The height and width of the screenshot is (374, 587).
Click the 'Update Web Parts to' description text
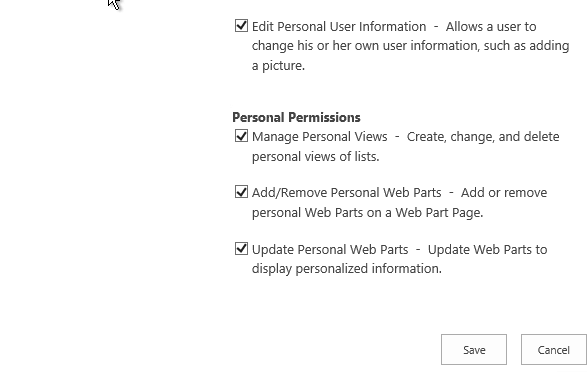point(487,249)
